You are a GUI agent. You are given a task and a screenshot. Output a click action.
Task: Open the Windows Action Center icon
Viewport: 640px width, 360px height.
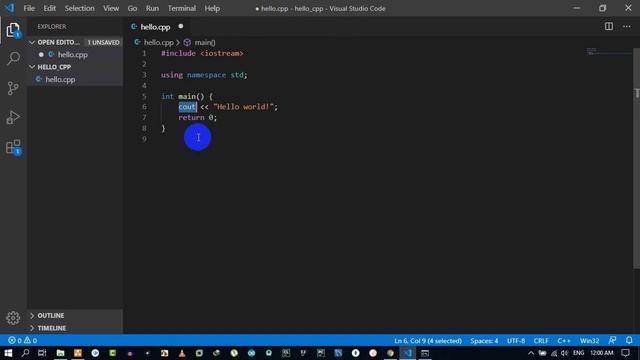coord(626,353)
